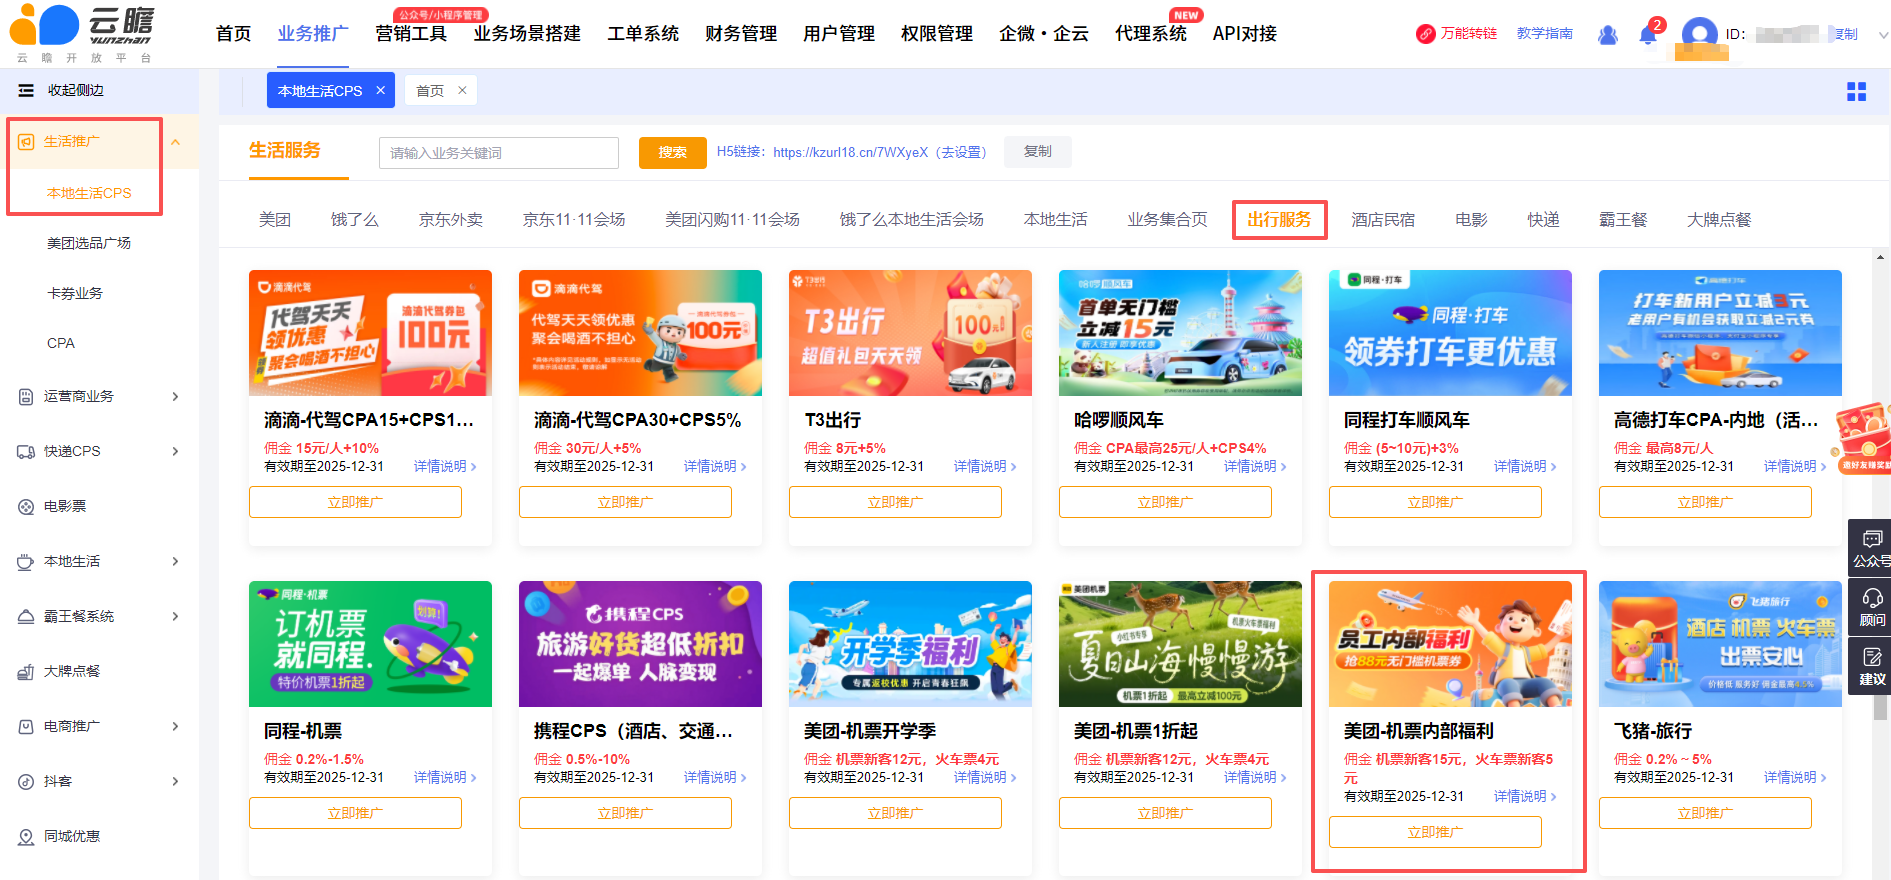This screenshot has width=1891, height=880.
Task: Expand the 电商推广 sidebar menu
Action: coord(175,727)
